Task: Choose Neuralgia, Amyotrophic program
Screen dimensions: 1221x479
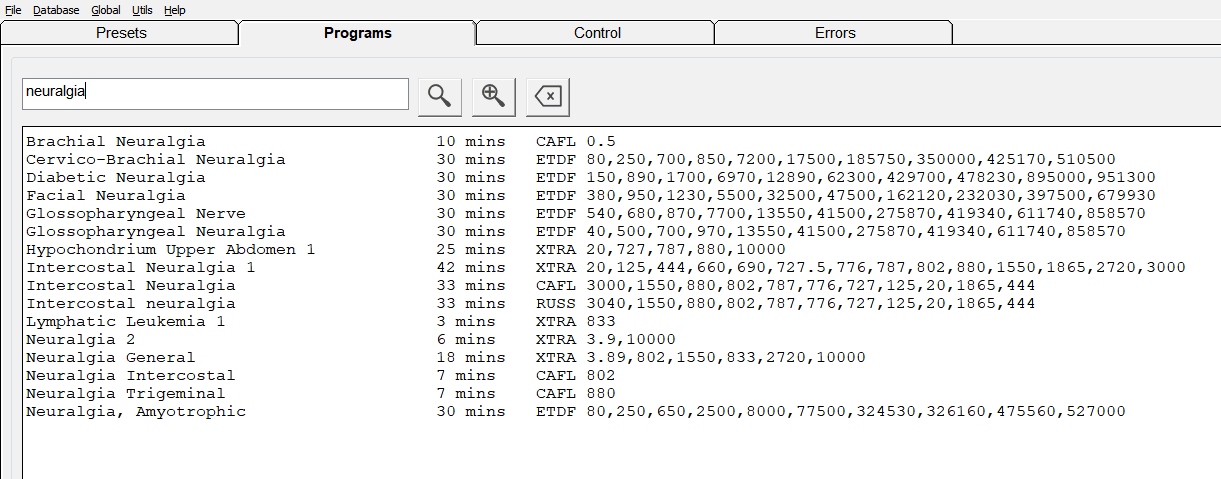Action: point(136,411)
